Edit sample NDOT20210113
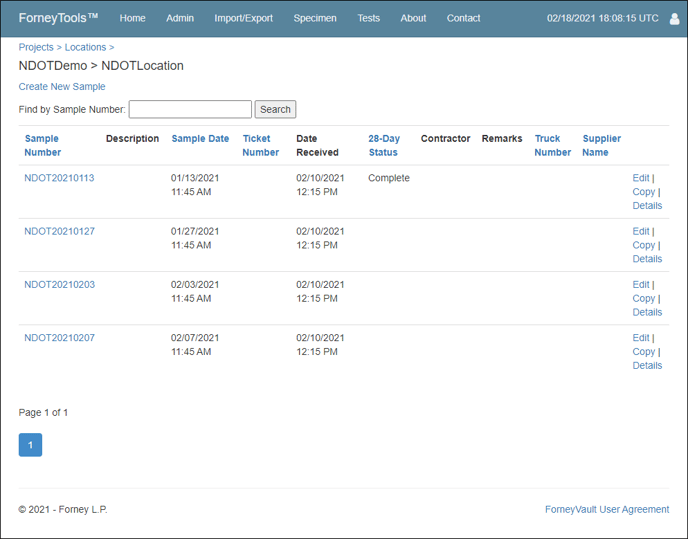This screenshot has height=539, width=688. pos(641,178)
